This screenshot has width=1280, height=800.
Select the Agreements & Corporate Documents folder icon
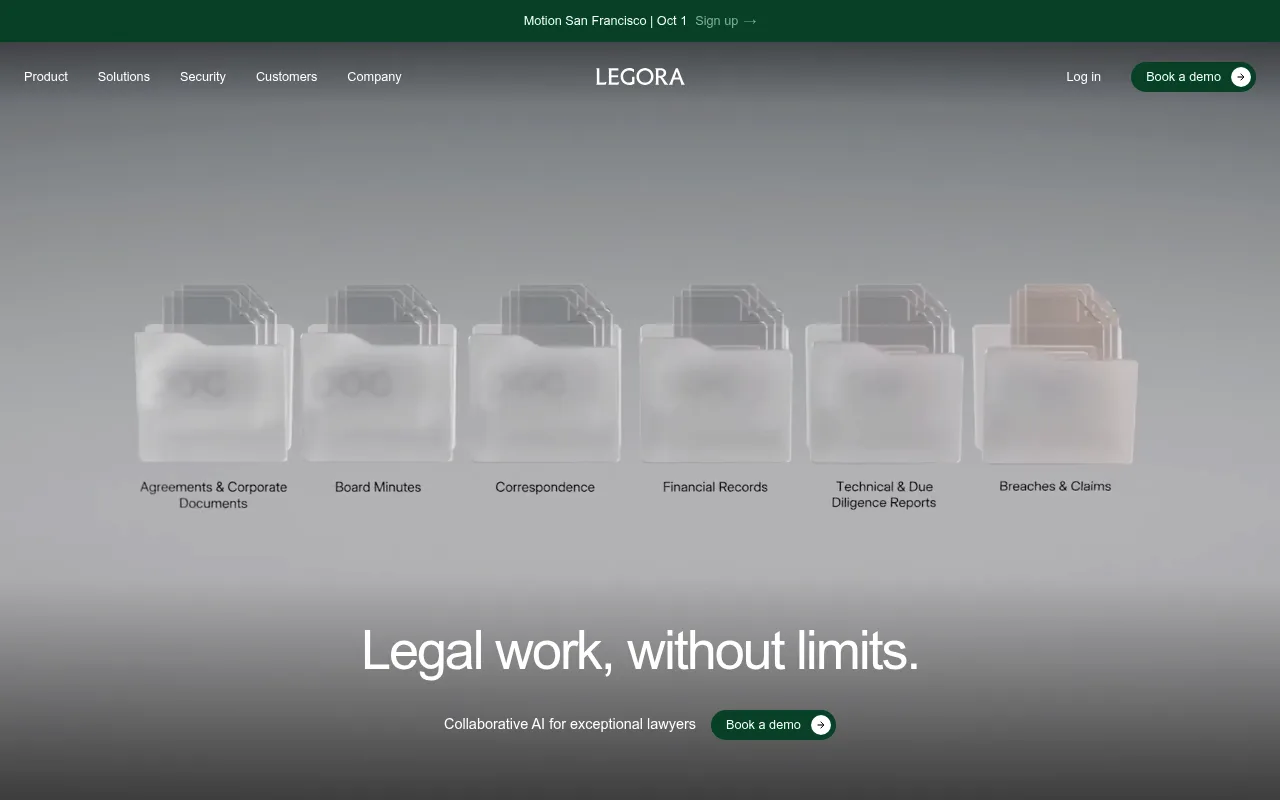pos(213,373)
